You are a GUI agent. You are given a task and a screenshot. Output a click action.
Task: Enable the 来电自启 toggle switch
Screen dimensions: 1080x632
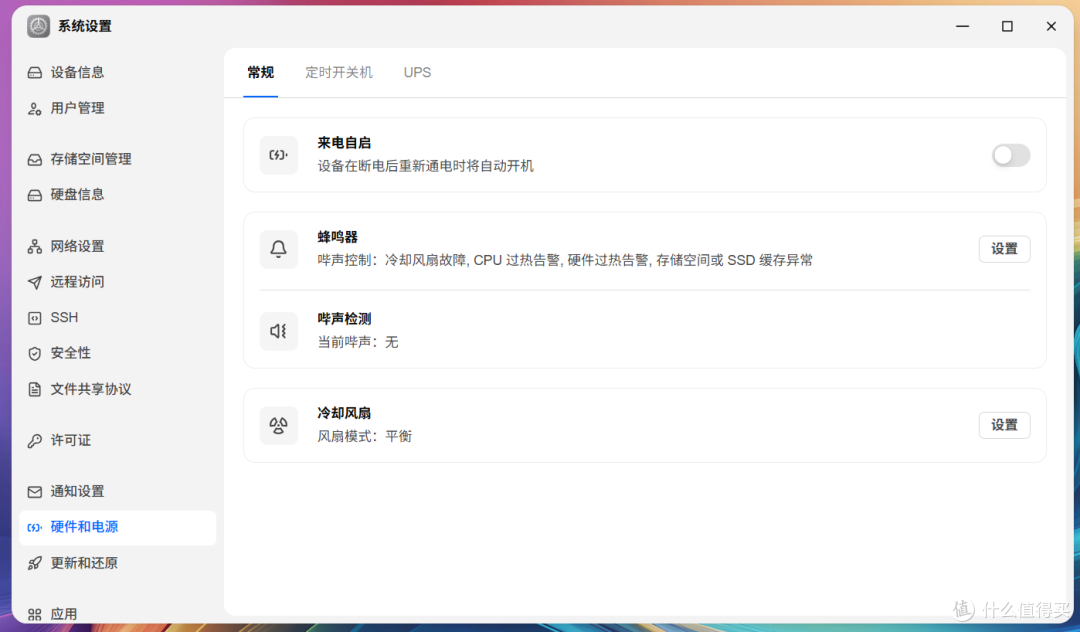point(1010,155)
